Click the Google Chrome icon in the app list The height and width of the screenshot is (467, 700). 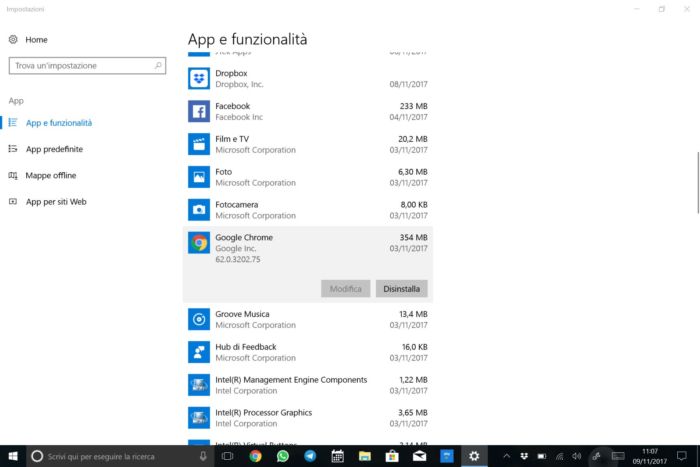[x=199, y=242]
